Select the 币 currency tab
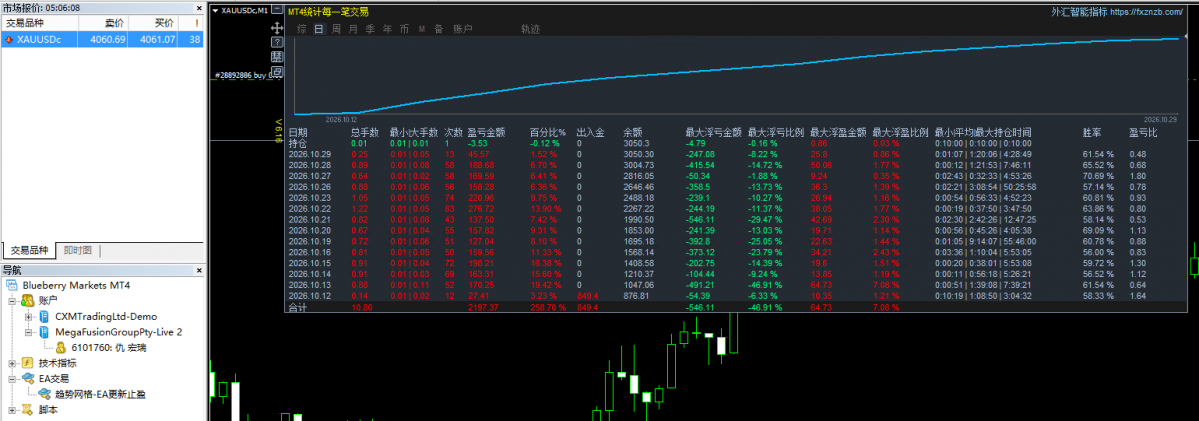Image resolution: width=1199 pixels, height=421 pixels. coord(404,29)
